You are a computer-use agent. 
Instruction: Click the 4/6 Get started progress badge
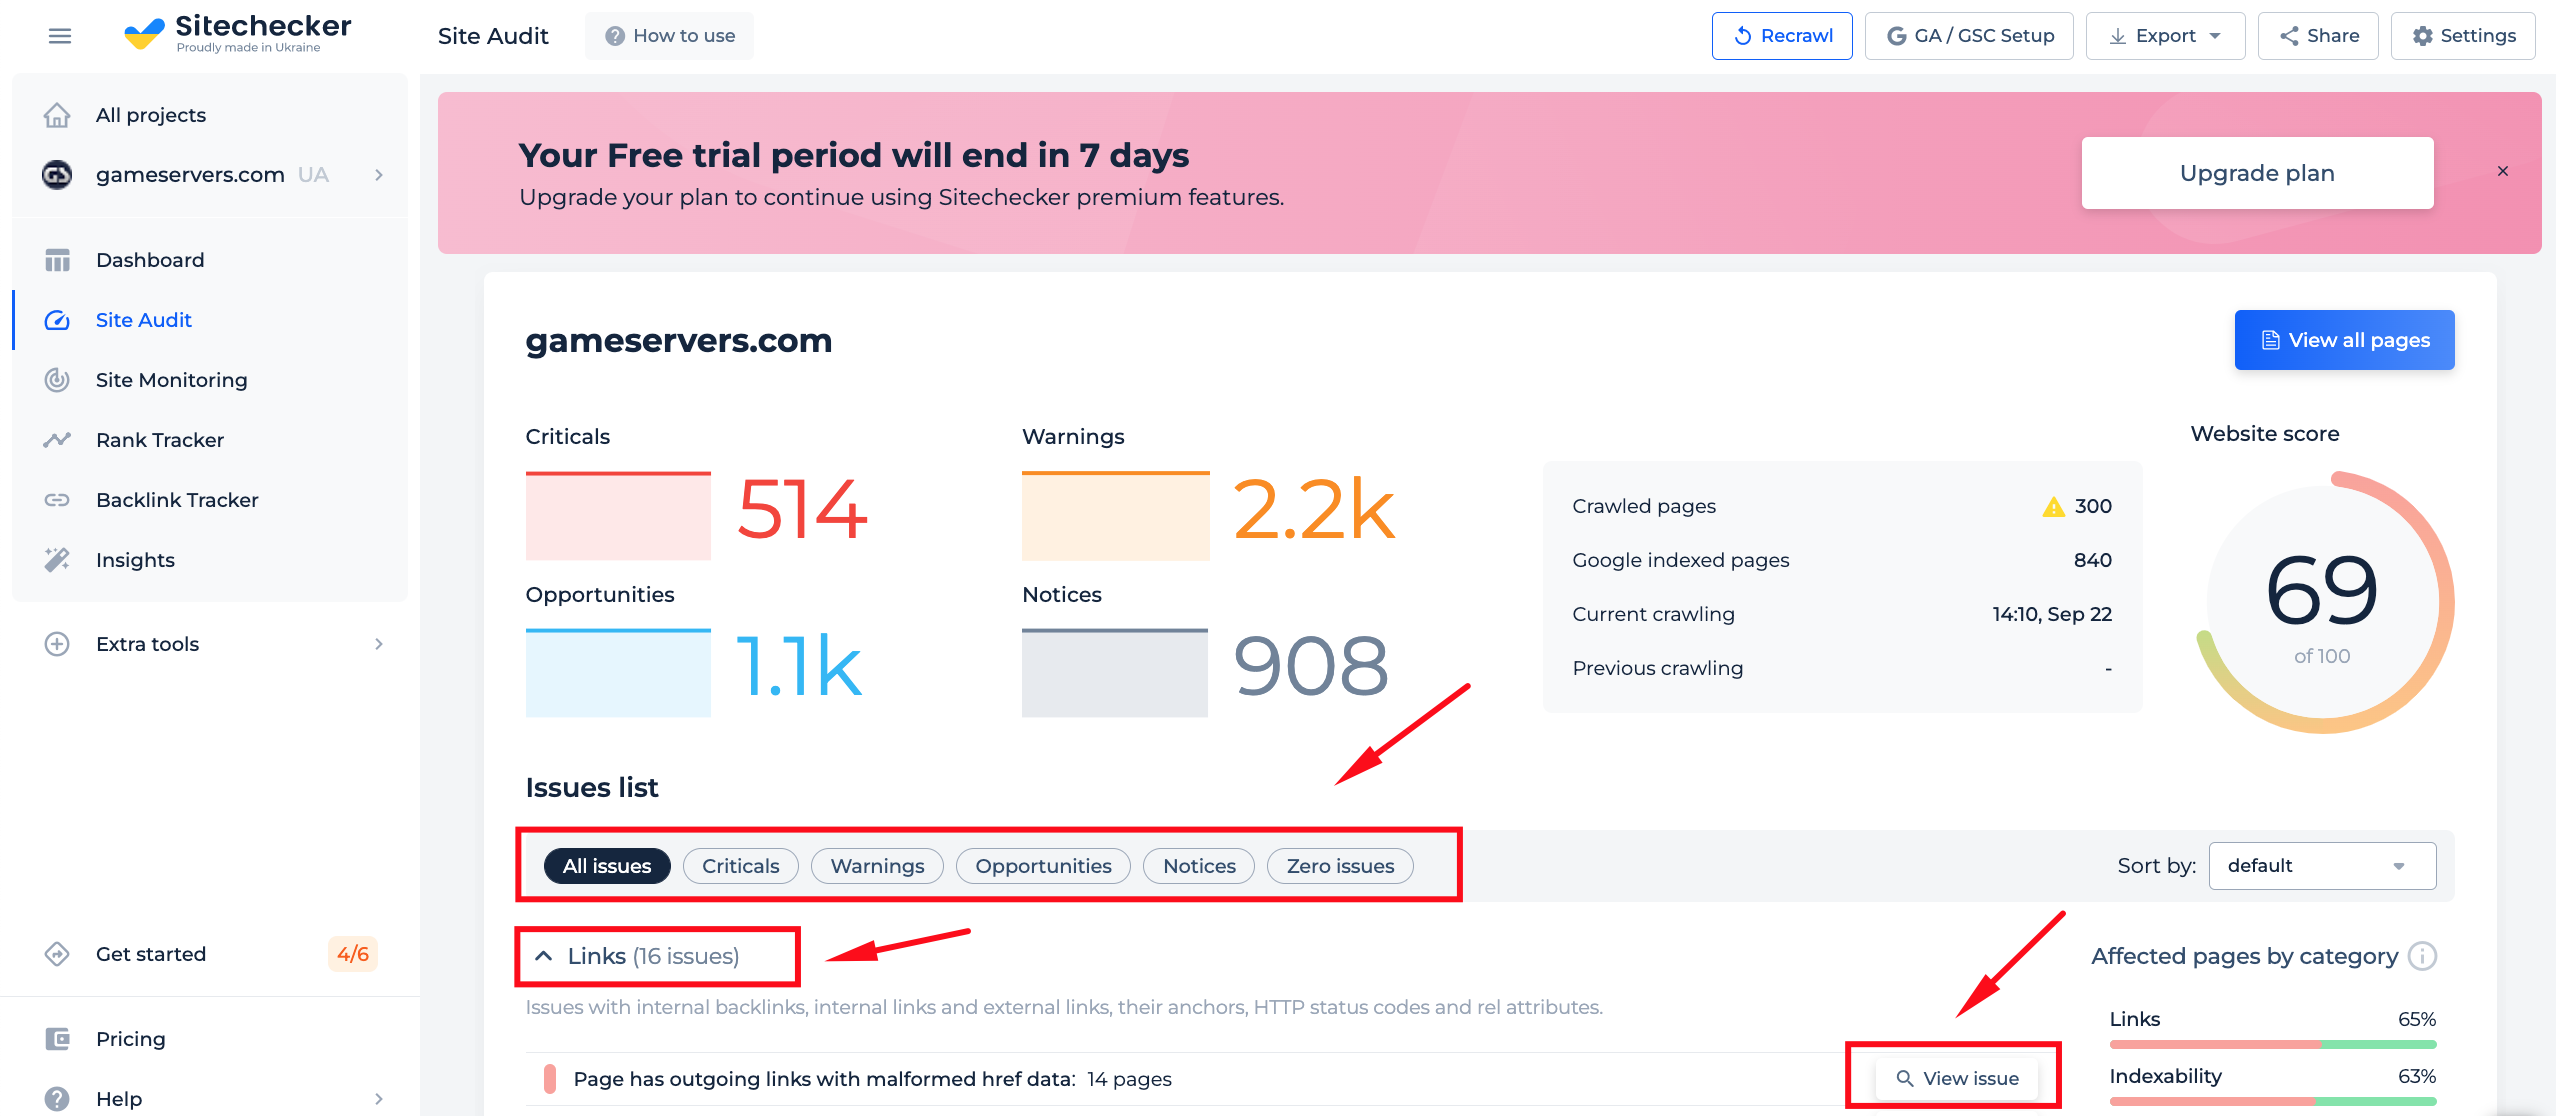[x=352, y=954]
